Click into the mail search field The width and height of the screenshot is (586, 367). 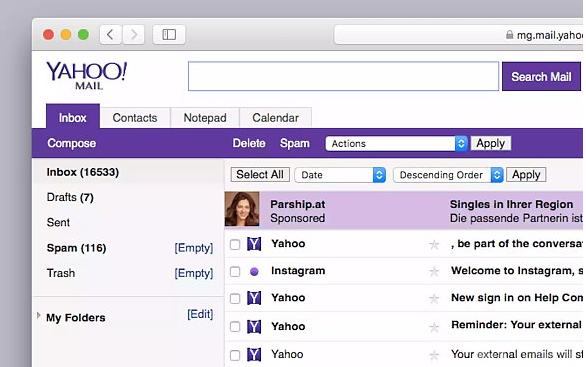(343, 76)
